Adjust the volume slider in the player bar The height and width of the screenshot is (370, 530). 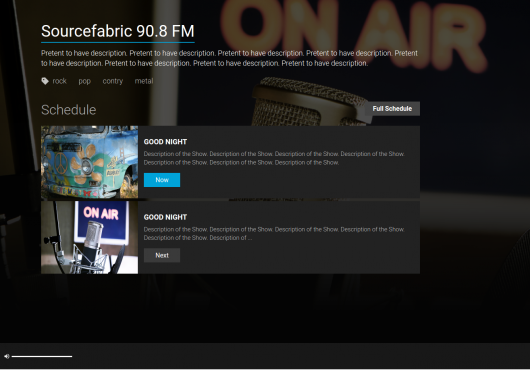click(x=42, y=356)
